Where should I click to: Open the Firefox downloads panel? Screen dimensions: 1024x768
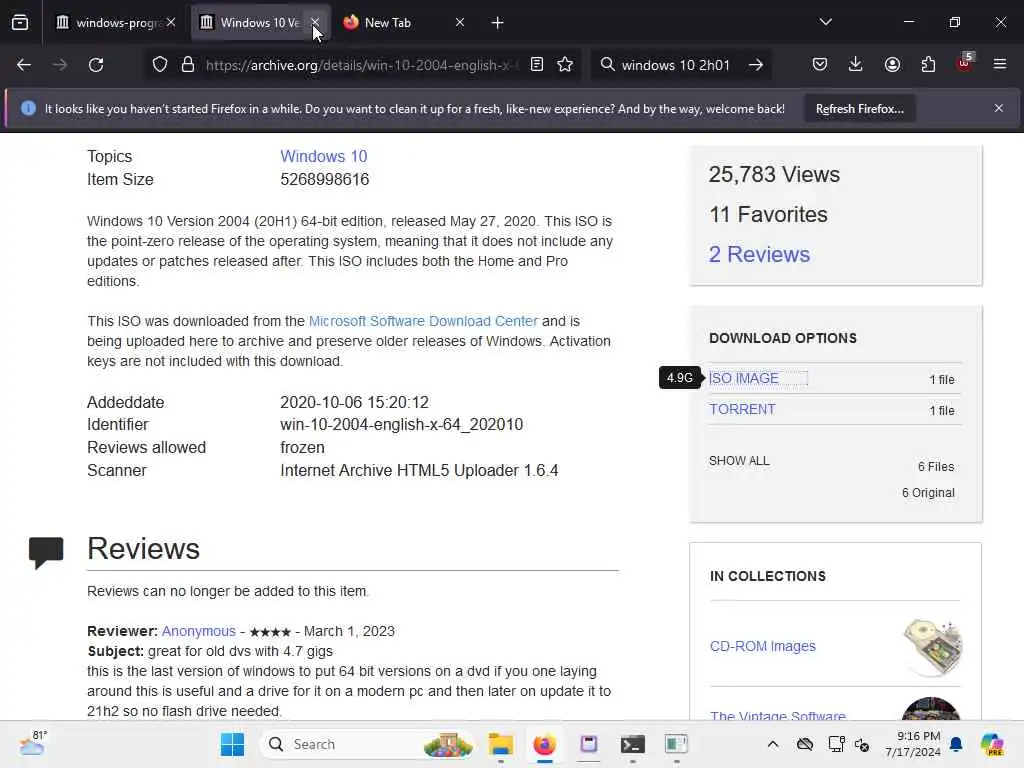[x=856, y=64]
